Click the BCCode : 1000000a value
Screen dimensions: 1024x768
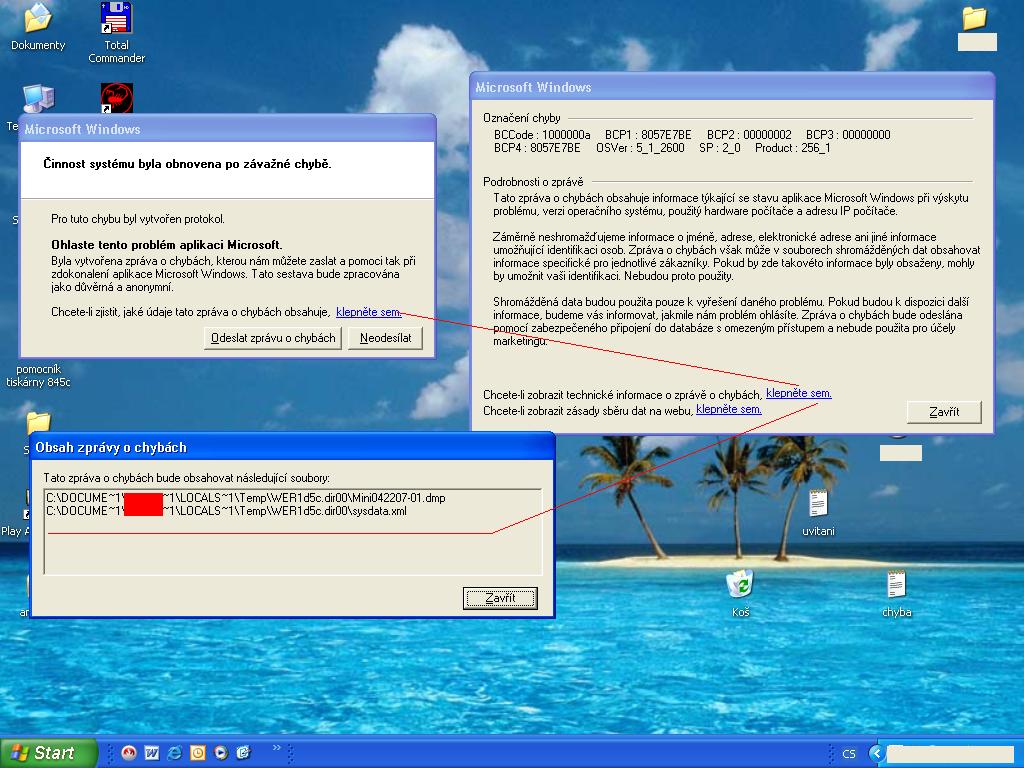[541, 135]
